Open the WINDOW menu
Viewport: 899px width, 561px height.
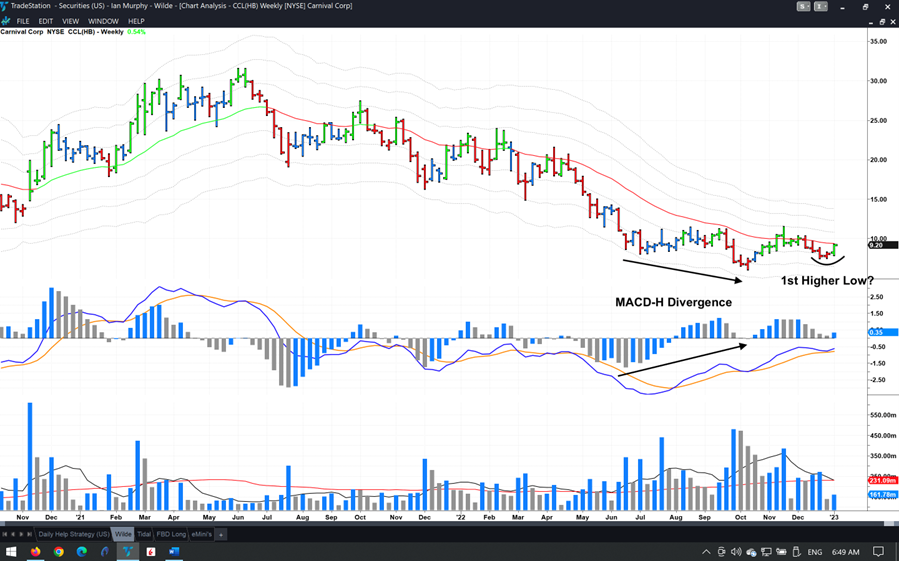pos(103,21)
